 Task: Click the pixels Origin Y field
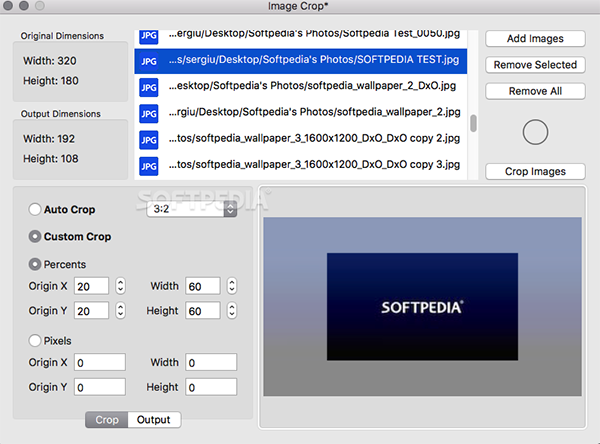(x=100, y=387)
